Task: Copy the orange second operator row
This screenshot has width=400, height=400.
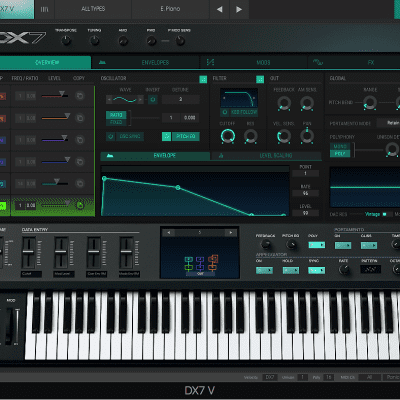Action: [80, 118]
